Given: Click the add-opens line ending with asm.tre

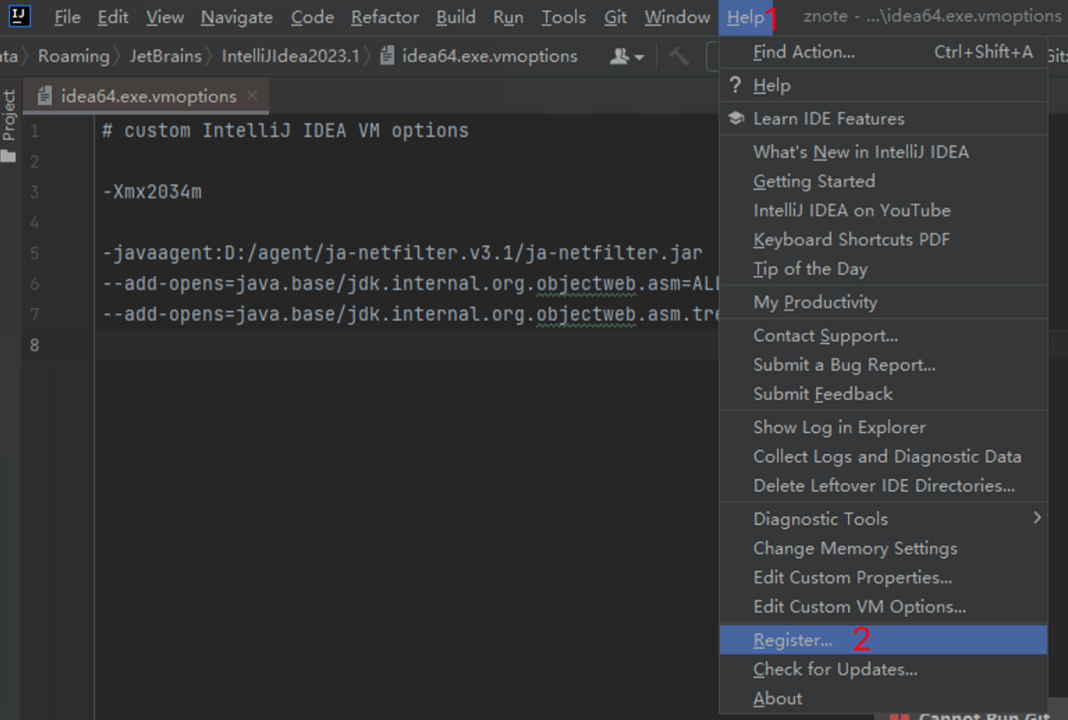Looking at the screenshot, I should click(x=411, y=314).
